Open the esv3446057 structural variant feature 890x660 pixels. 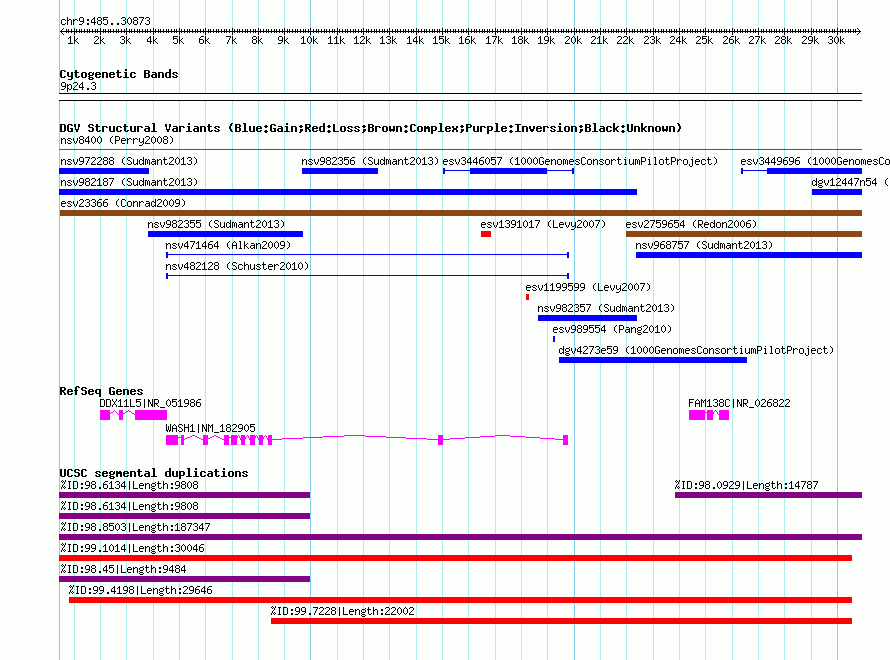coord(508,171)
